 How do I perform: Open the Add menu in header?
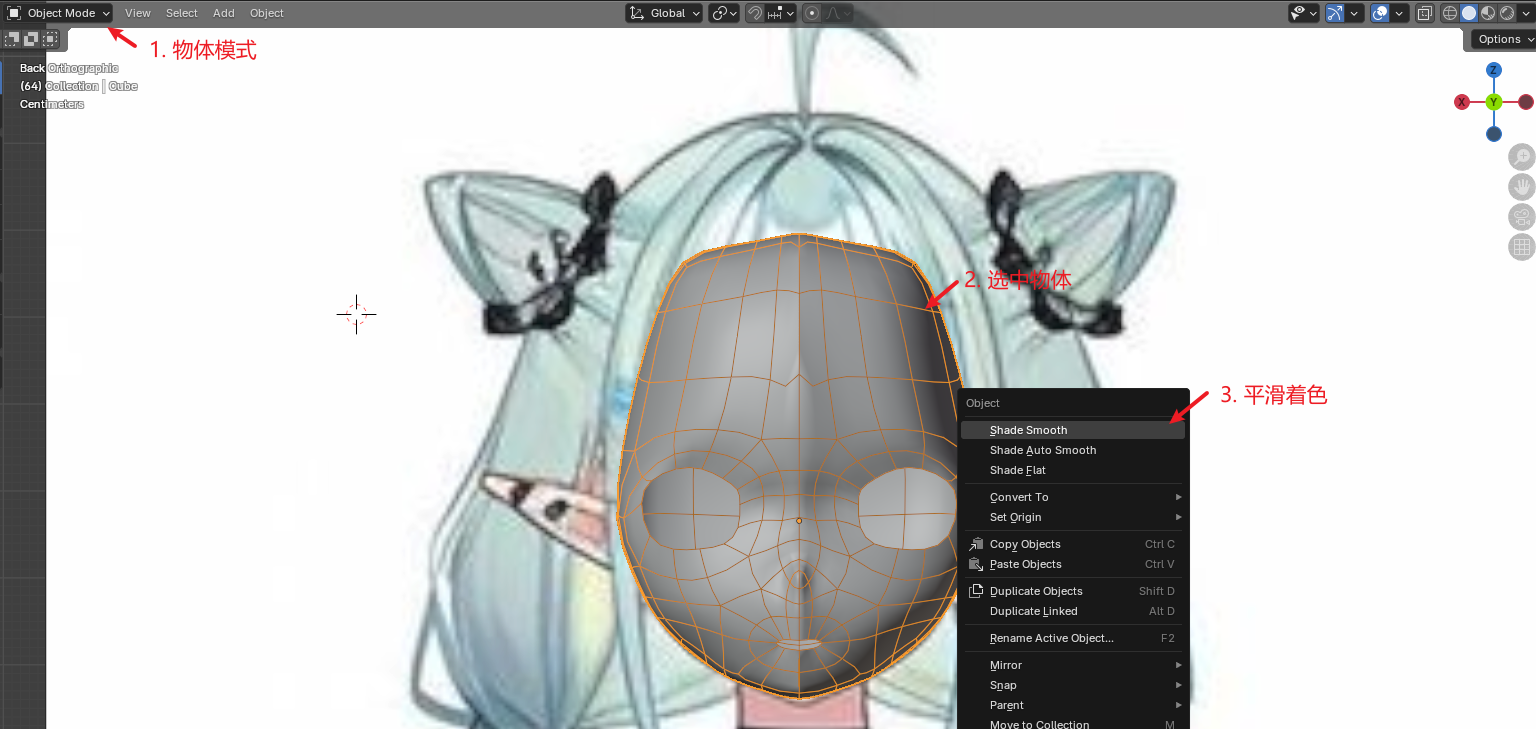pos(224,13)
